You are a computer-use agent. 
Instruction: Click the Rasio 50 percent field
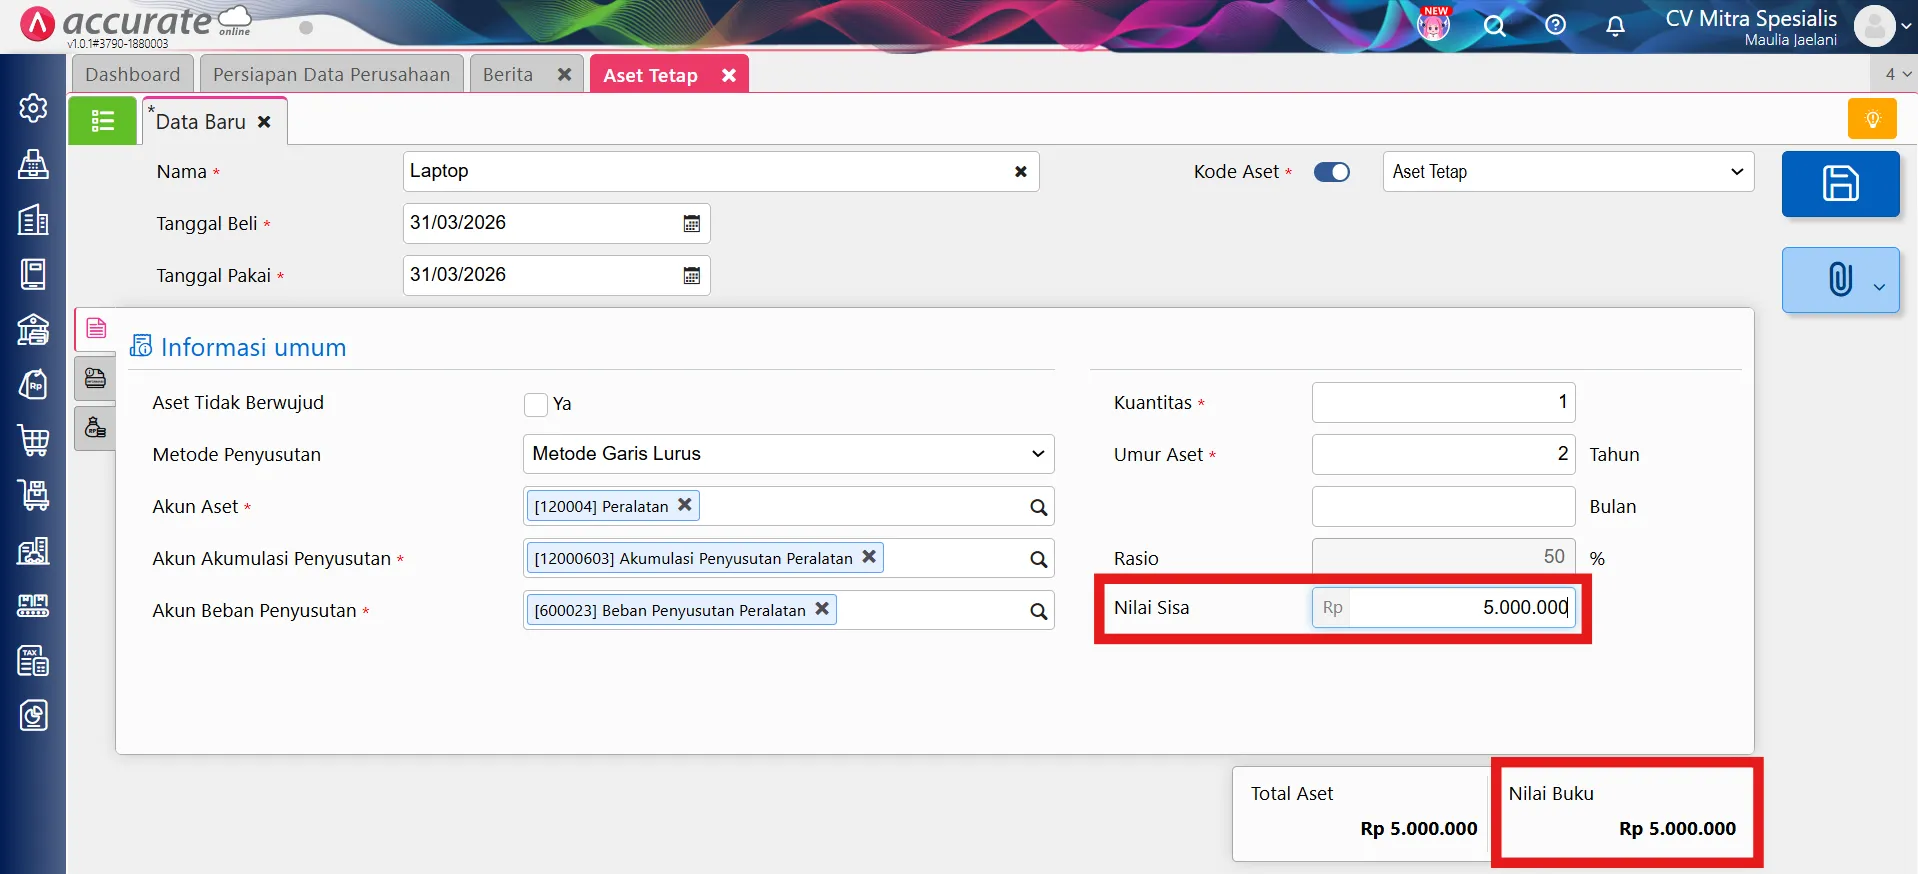[1443, 558]
